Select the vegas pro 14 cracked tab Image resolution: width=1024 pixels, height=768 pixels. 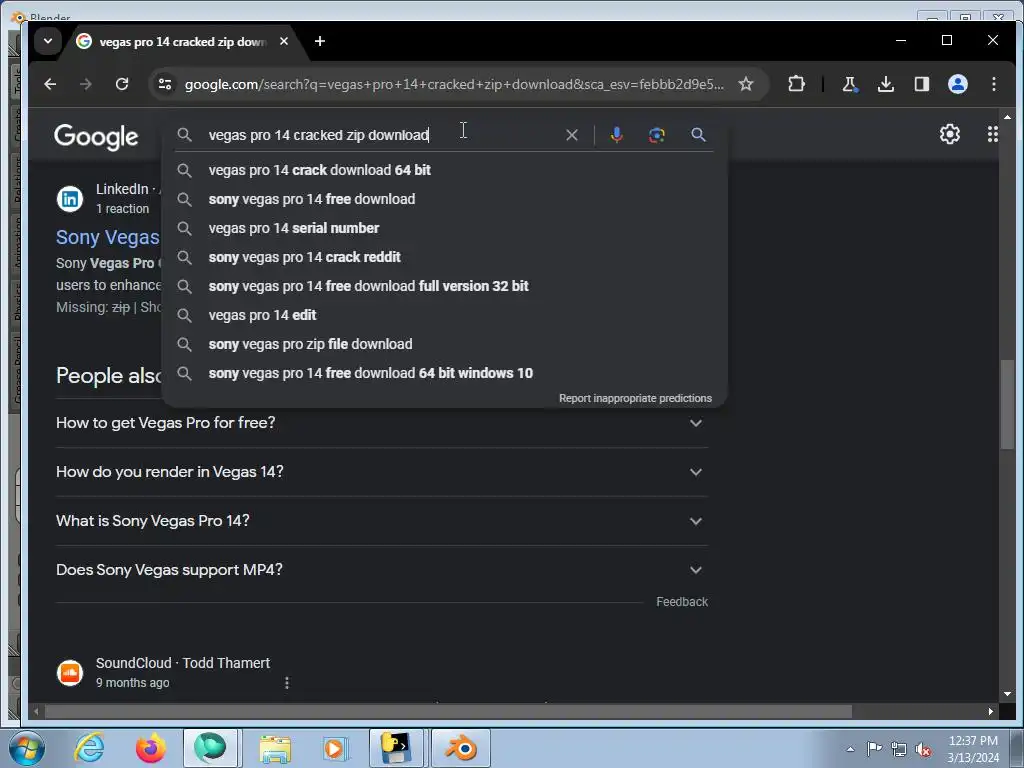tap(181, 42)
